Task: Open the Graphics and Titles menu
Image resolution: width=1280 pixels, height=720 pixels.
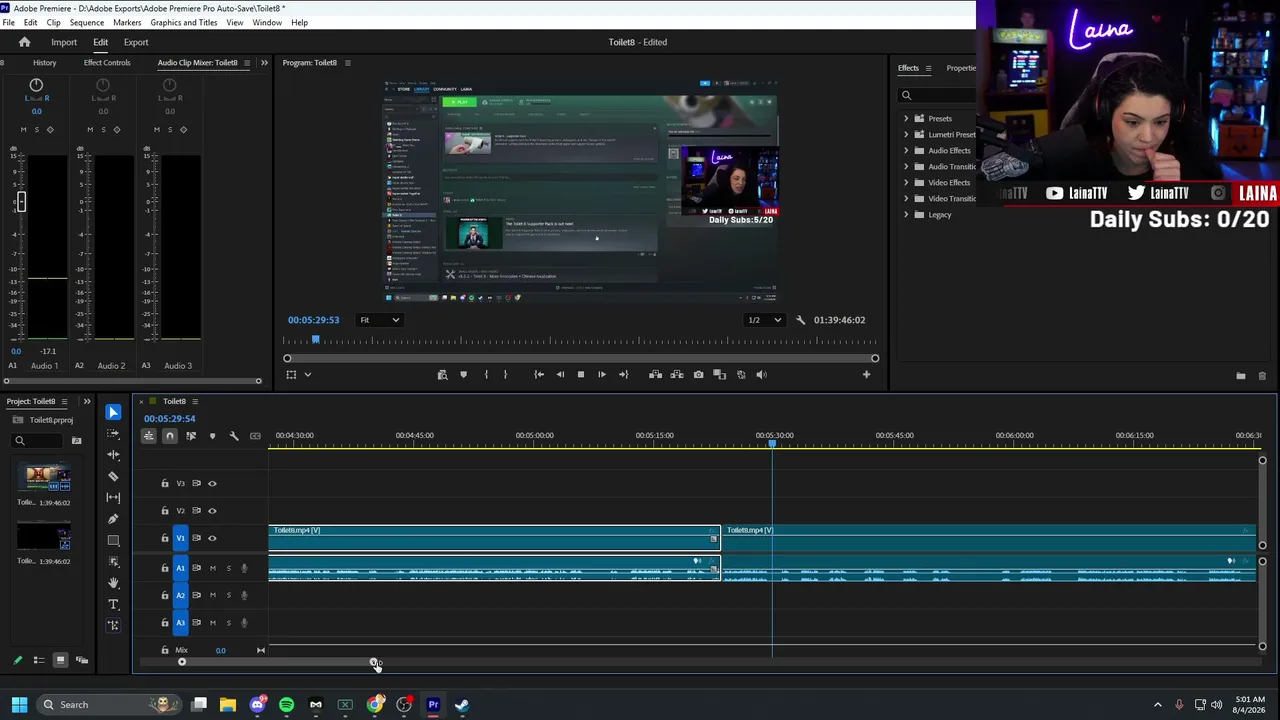Action: pos(184,22)
